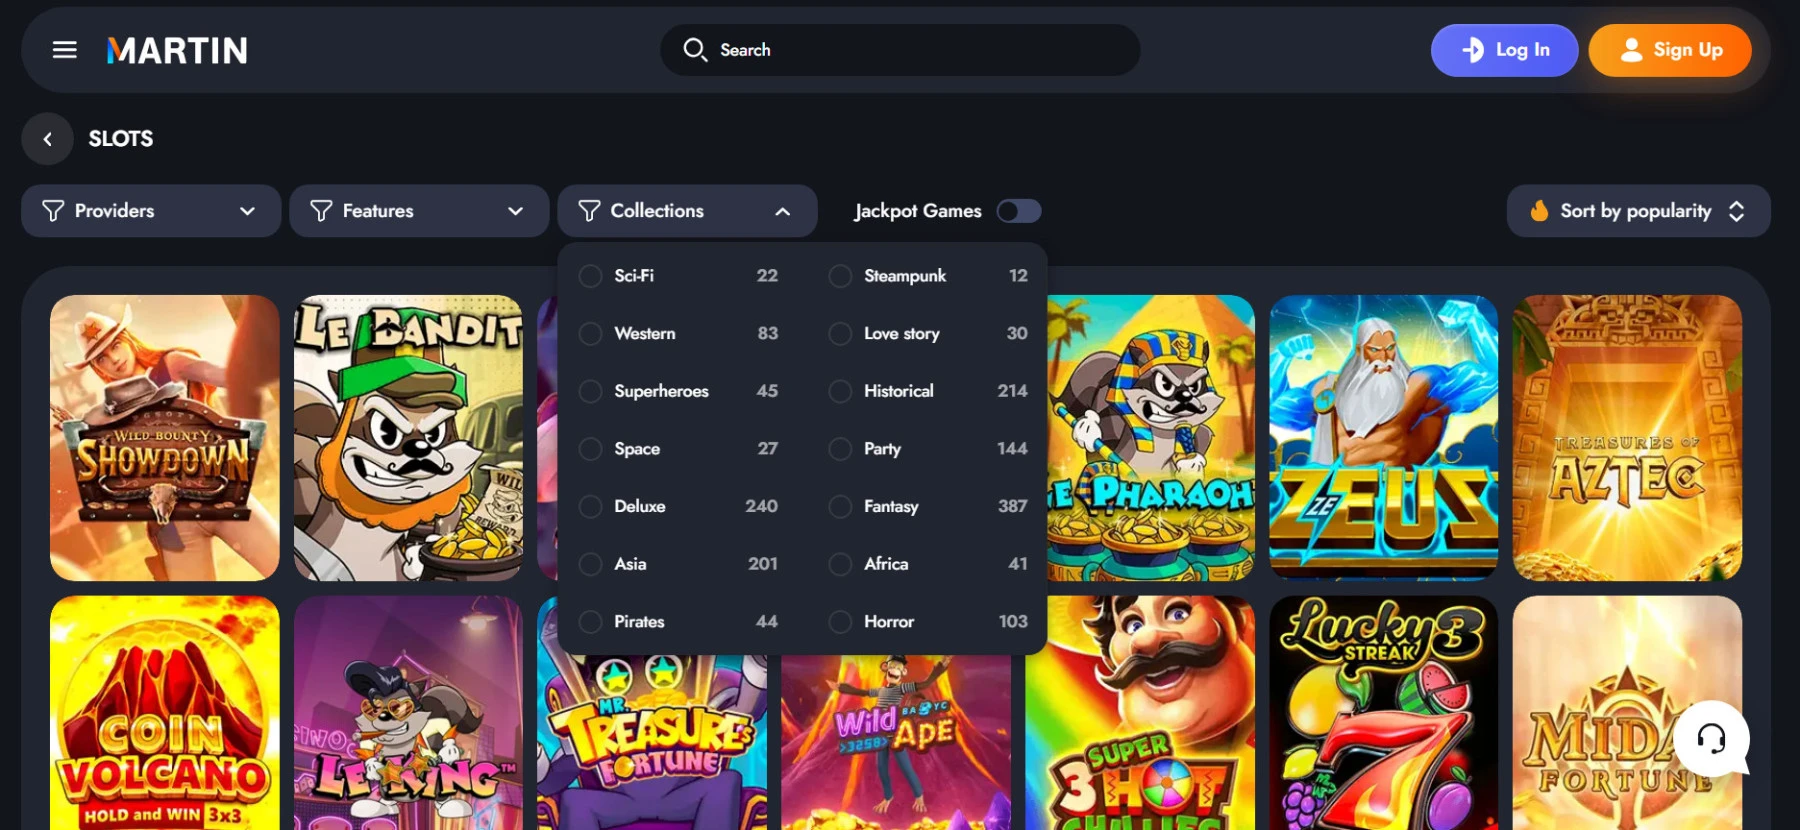Click the funnel icon in Features filter
1800x830 pixels.
[x=321, y=211]
